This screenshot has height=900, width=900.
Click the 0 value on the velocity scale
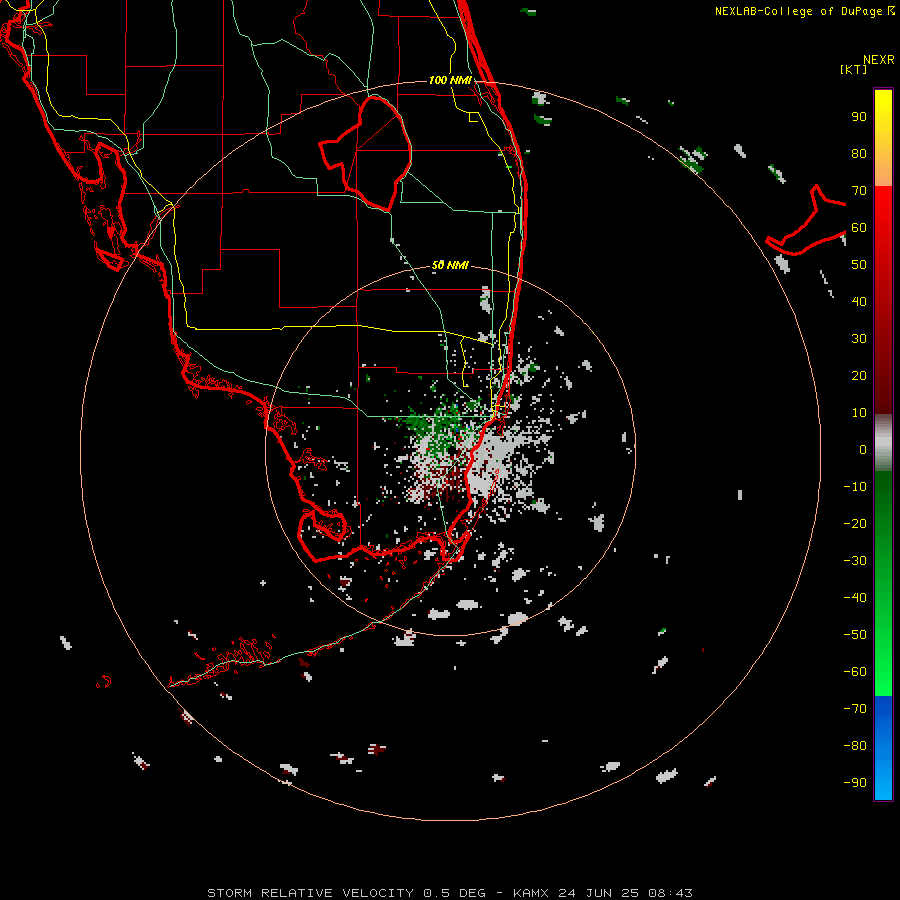[863, 450]
